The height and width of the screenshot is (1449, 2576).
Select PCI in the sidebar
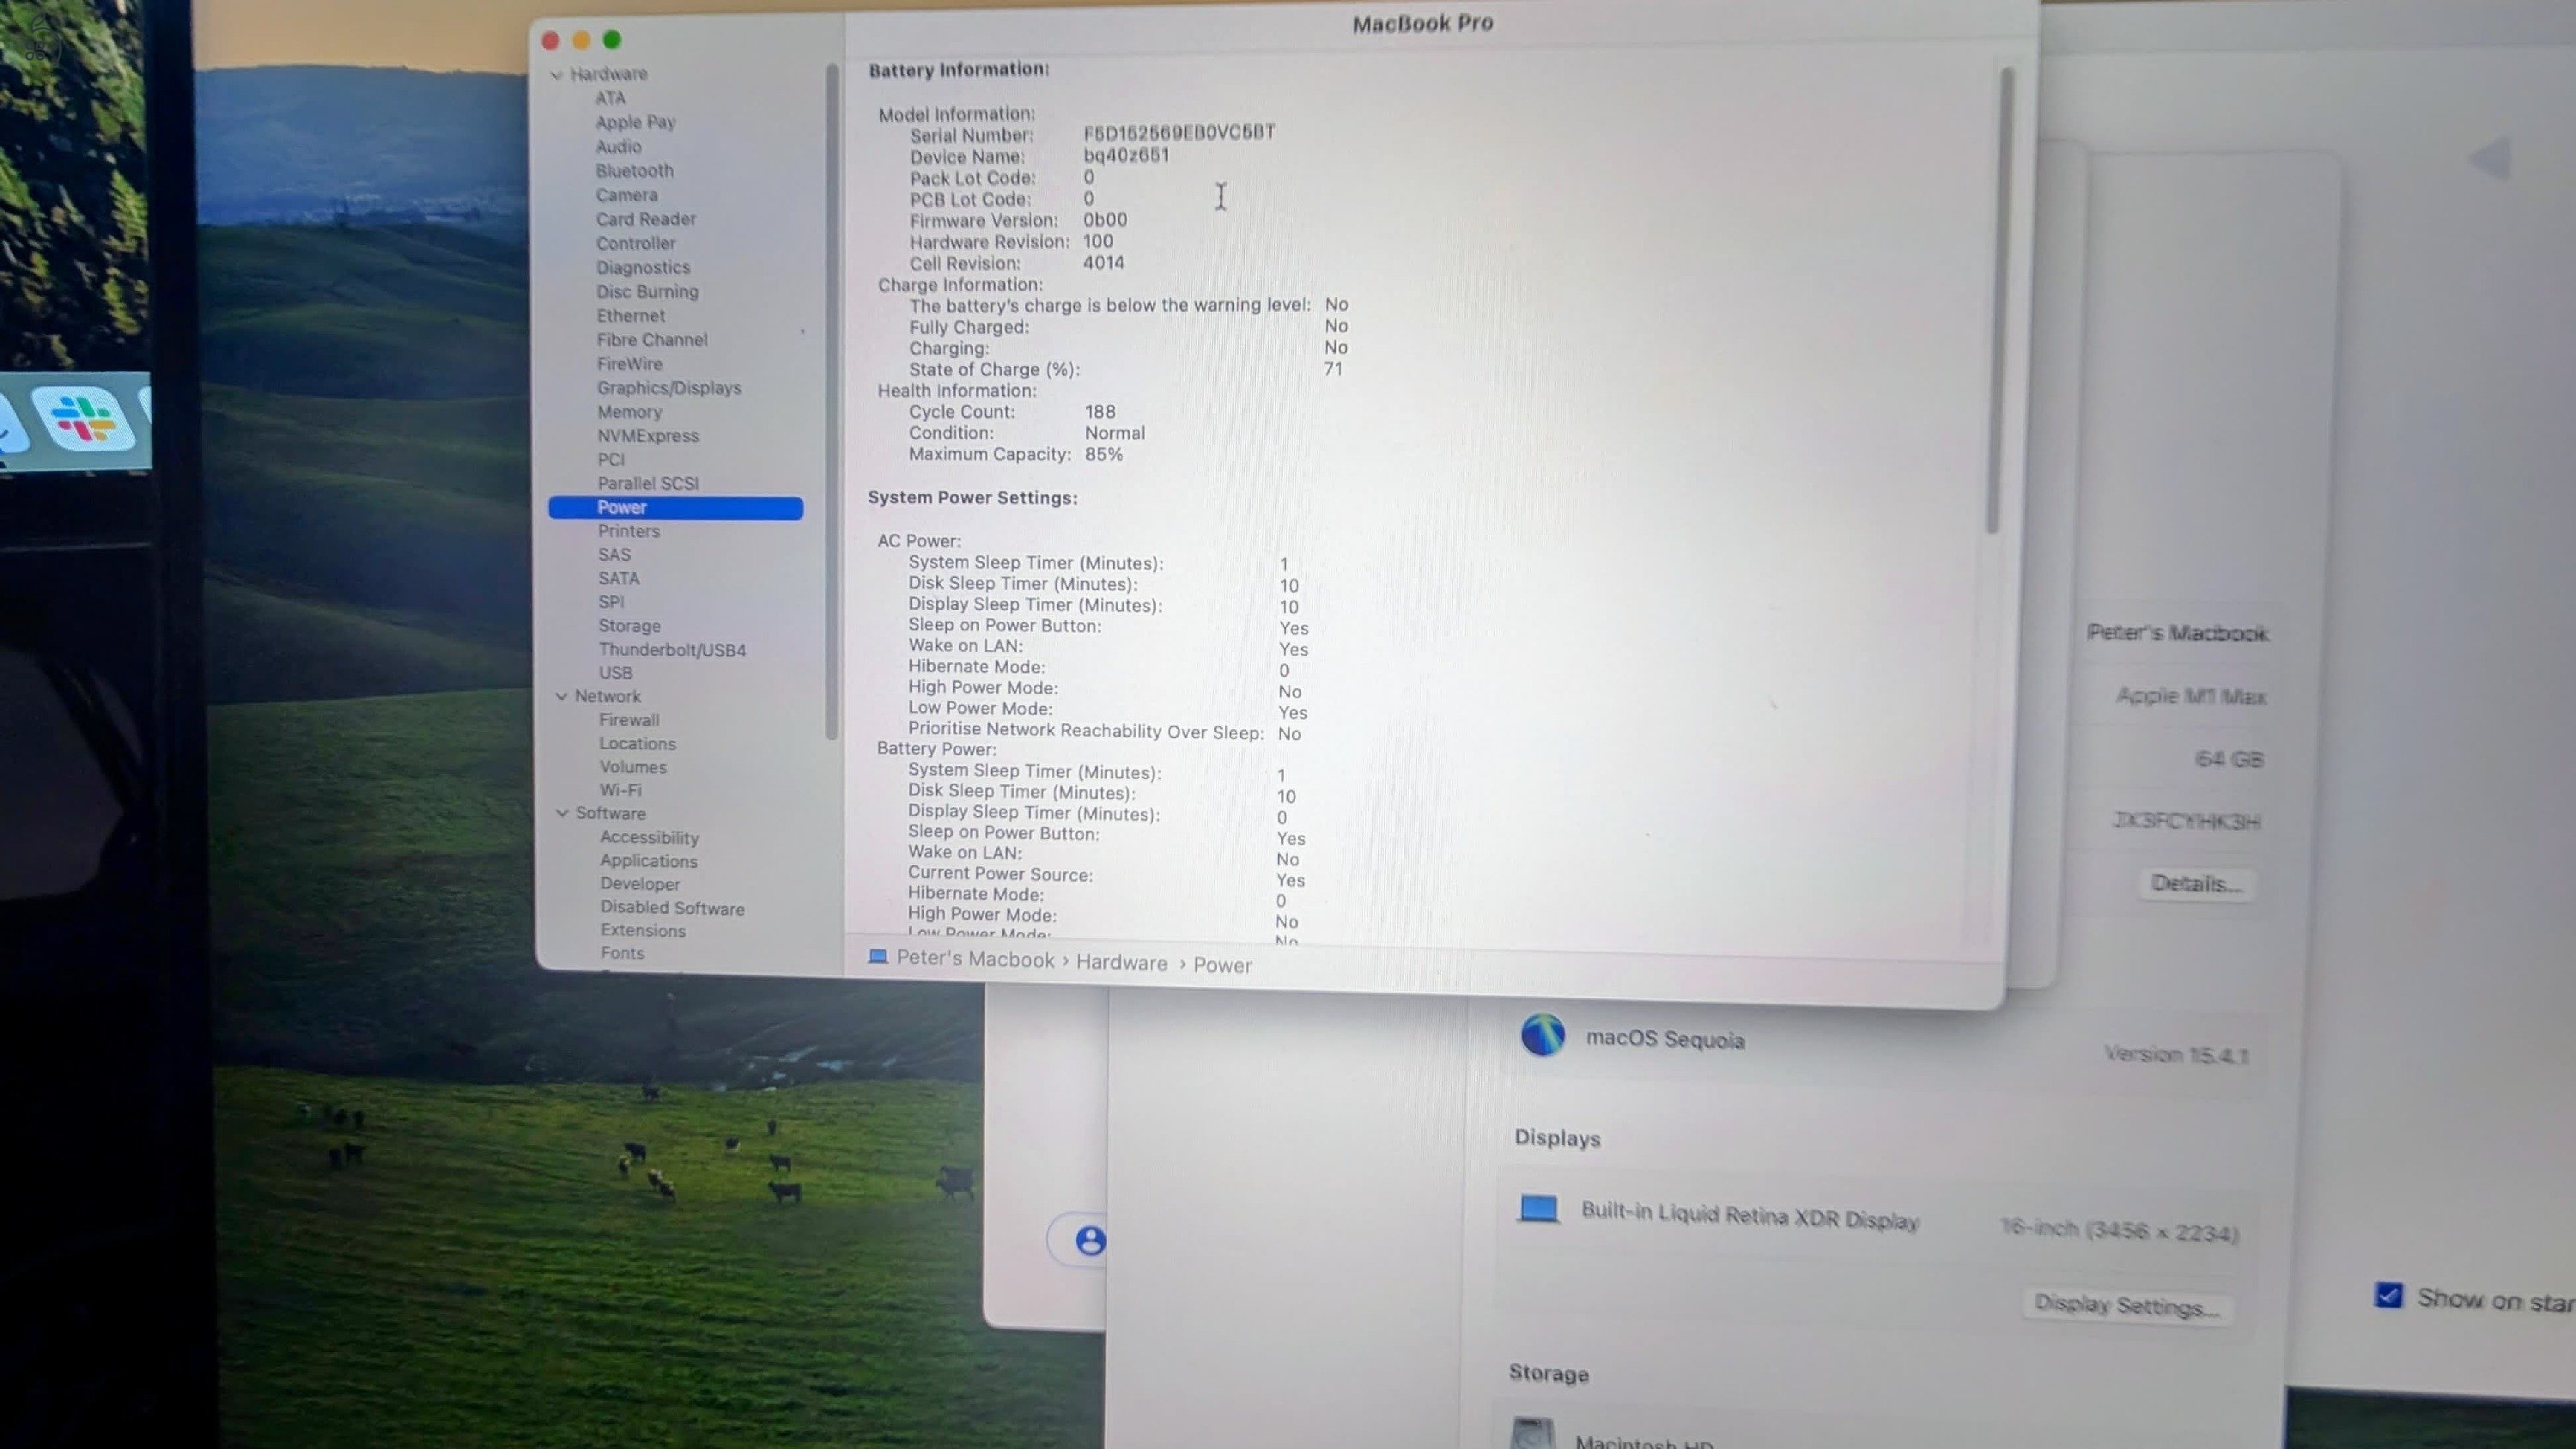coord(611,460)
